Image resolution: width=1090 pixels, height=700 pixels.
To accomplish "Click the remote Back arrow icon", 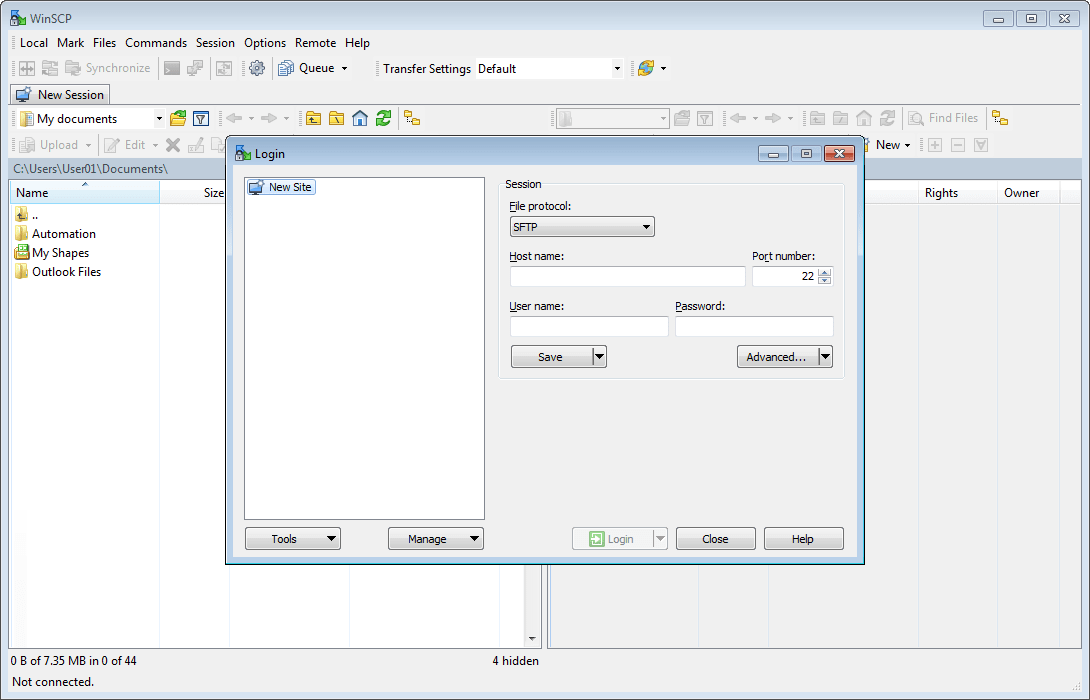I will click(x=738, y=118).
